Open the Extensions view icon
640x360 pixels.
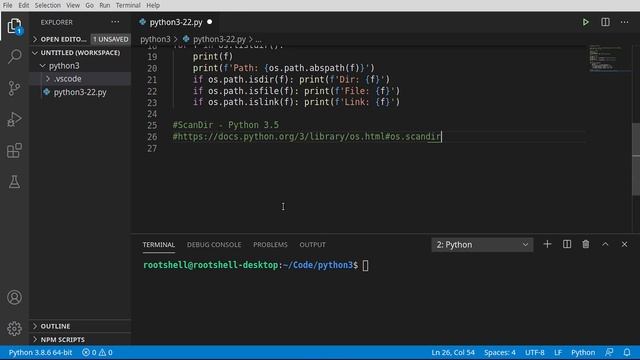point(14,151)
